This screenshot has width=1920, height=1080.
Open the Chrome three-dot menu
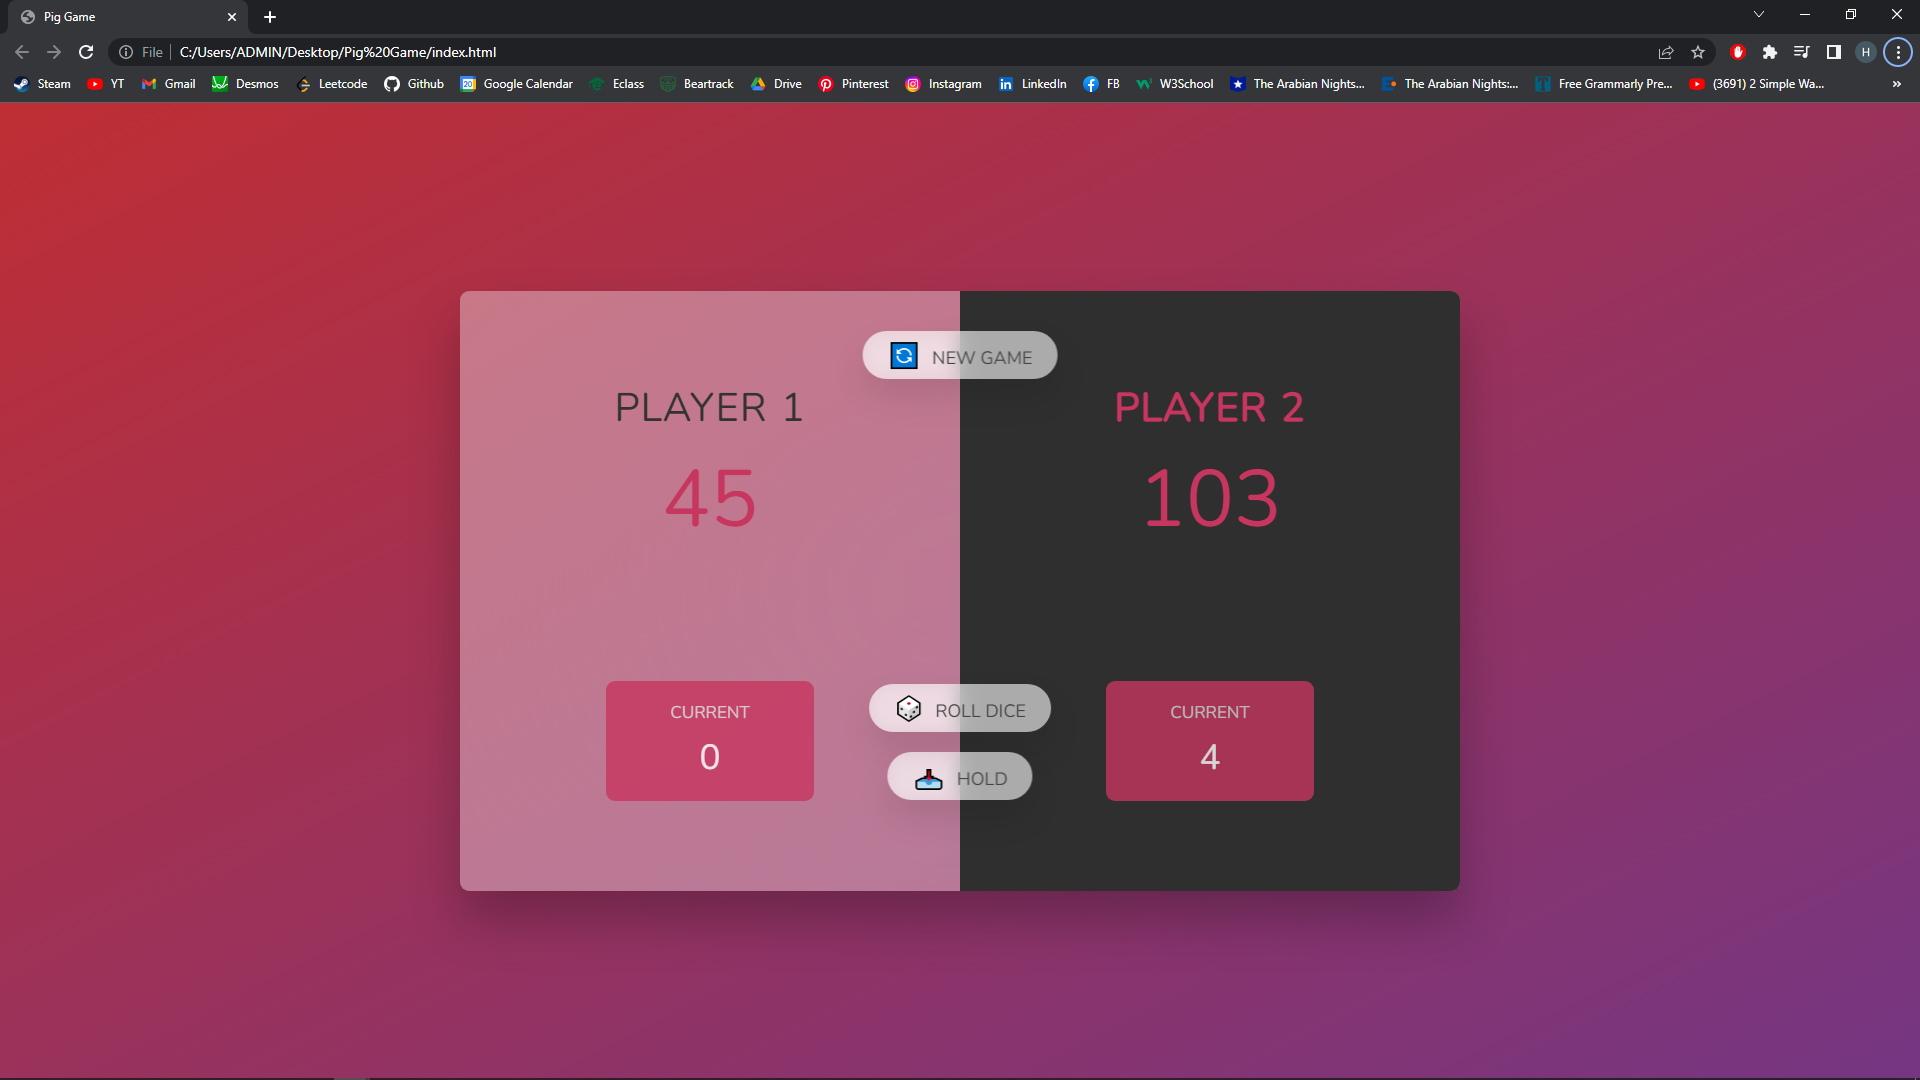(x=1896, y=51)
